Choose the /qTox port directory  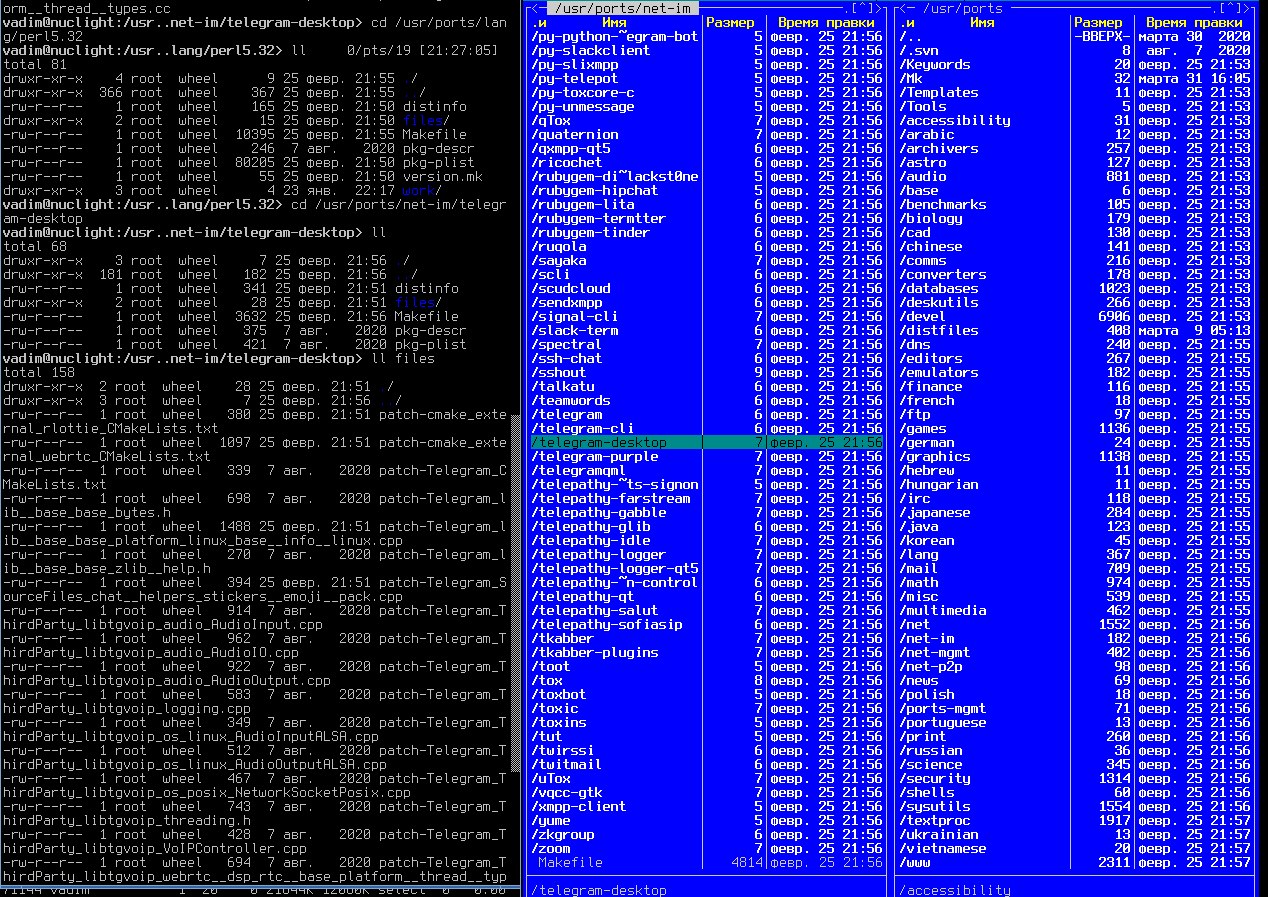[707, 120]
